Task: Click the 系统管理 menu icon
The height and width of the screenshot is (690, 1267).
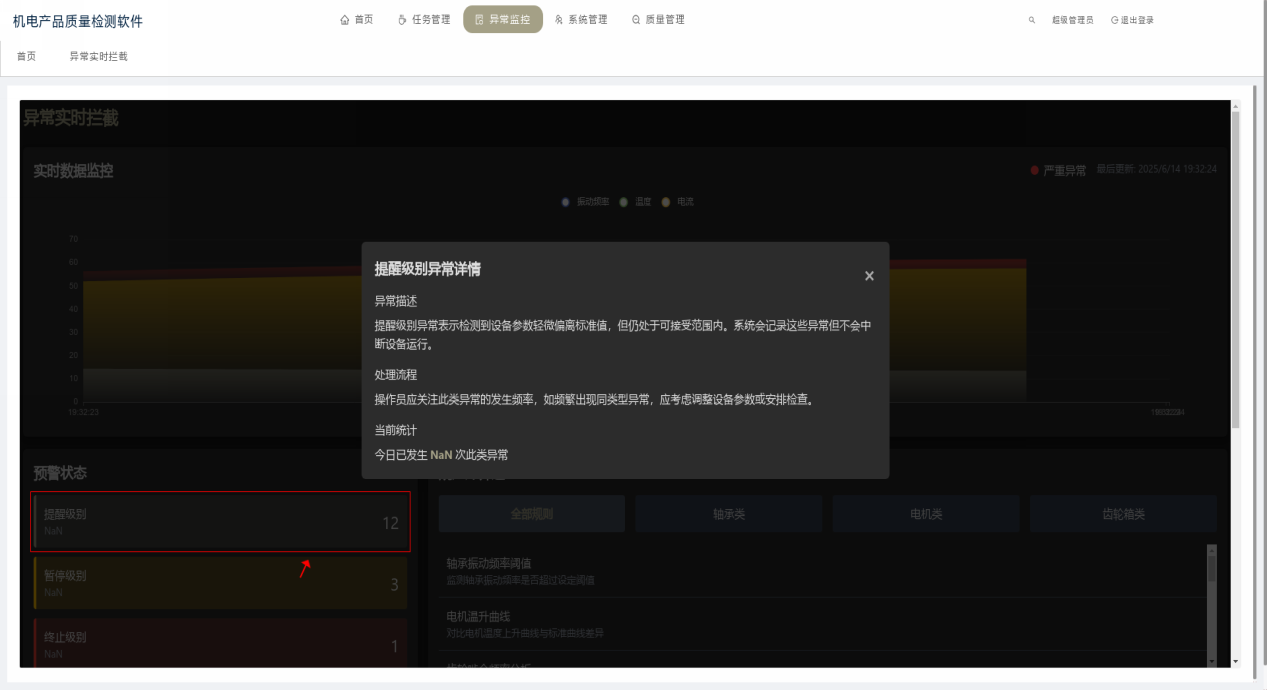Action: pyautogui.click(x=559, y=19)
